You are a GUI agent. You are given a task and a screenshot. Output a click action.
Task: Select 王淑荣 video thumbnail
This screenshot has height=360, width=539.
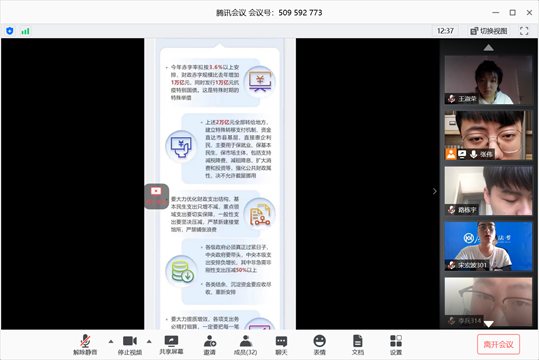(488, 80)
